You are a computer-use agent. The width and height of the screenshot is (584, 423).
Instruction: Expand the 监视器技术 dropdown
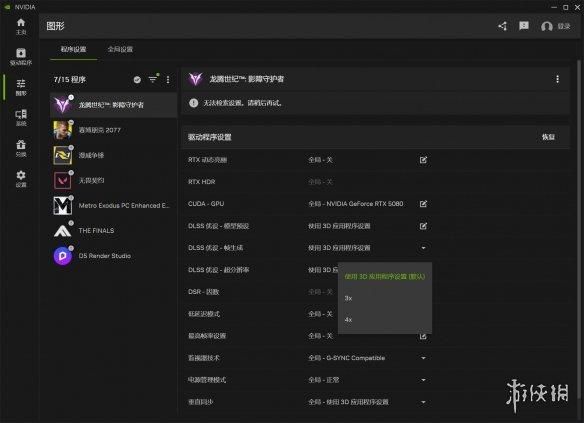423,358
